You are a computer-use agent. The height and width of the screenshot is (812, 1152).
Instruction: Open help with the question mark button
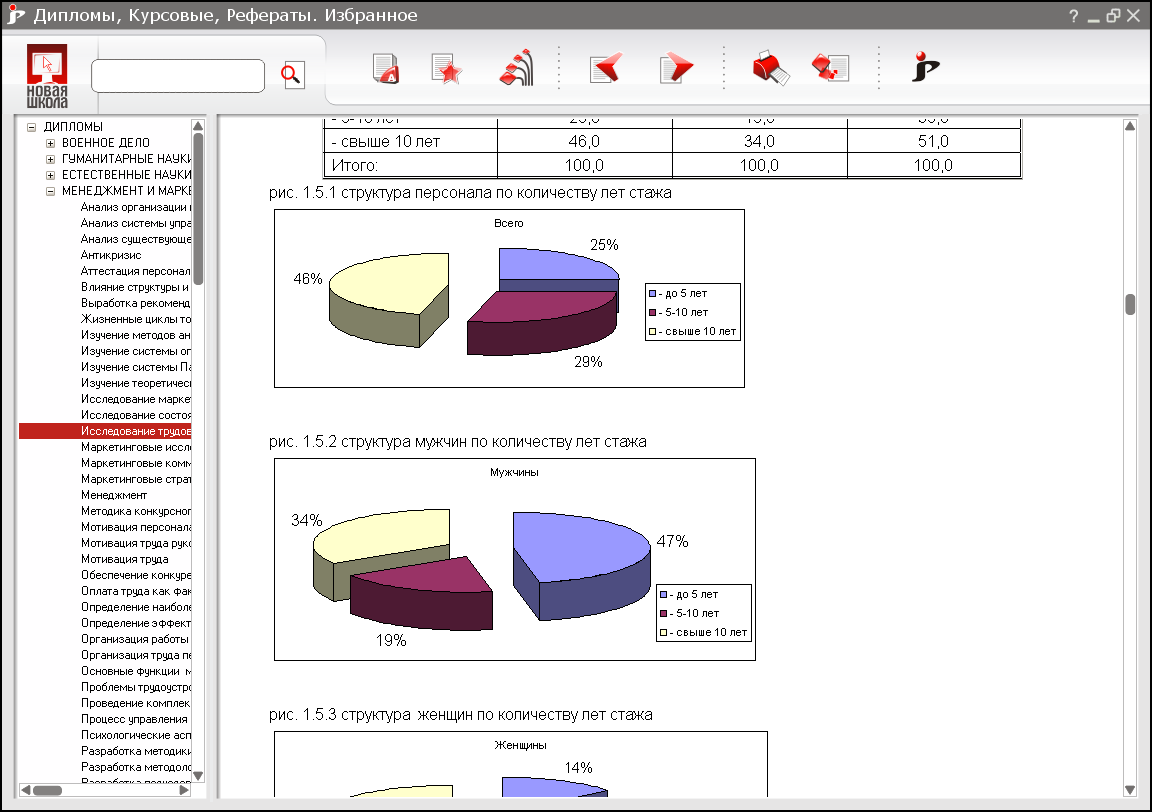coord(1073,16)
